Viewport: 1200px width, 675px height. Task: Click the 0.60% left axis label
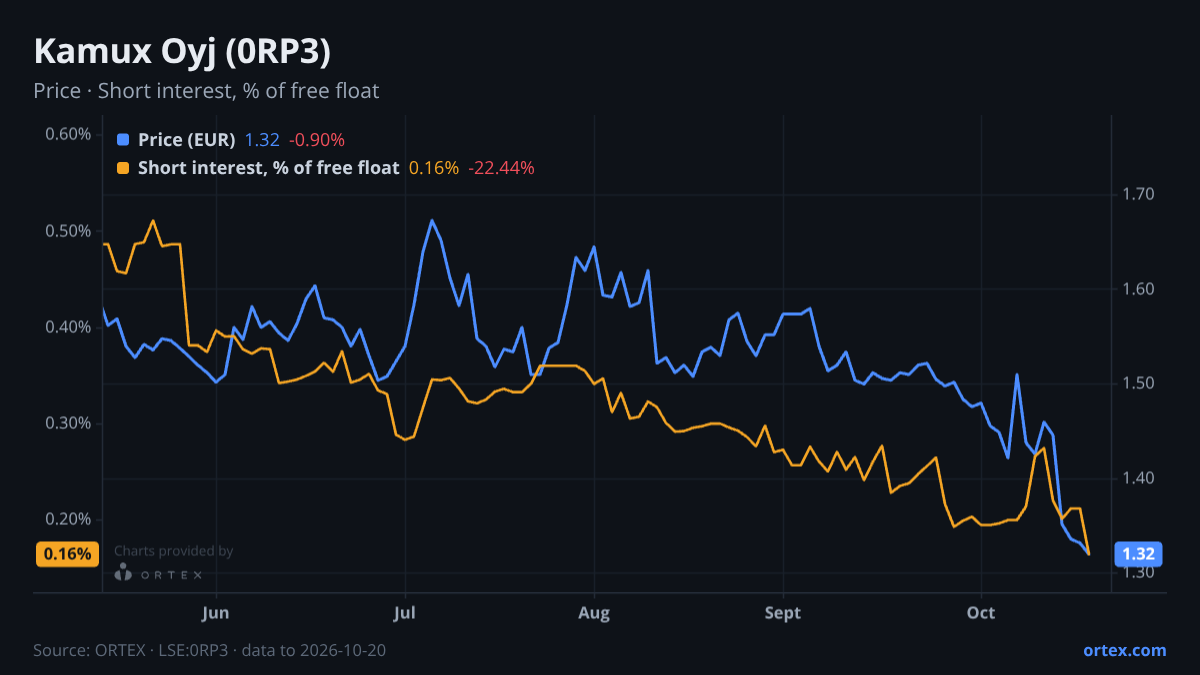tap(68, 135)
